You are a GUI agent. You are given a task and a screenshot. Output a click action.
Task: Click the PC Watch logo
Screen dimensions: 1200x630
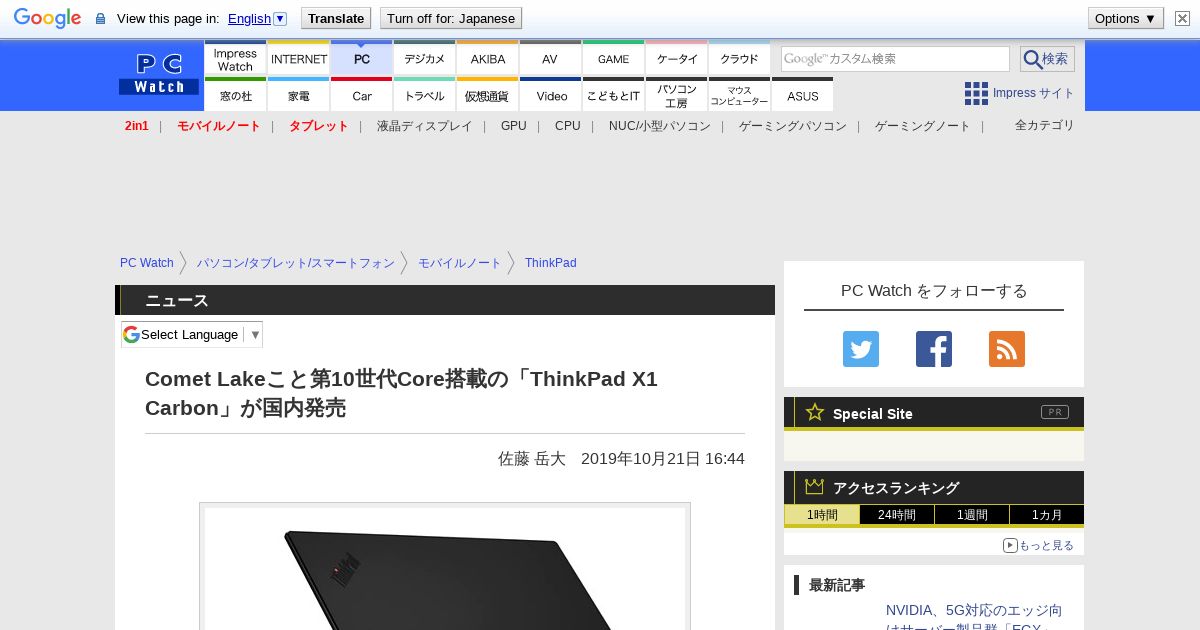click(x=159, y=74)
